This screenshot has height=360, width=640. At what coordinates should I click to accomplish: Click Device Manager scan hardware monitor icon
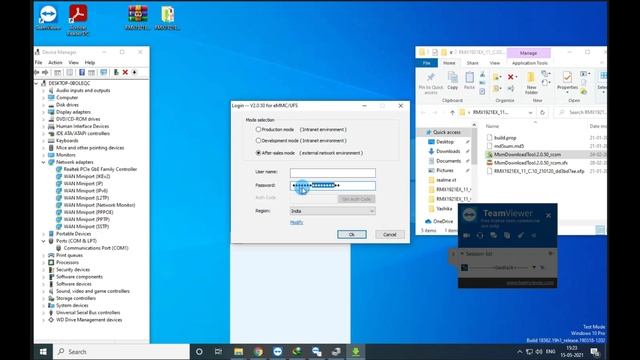(104, 72)
